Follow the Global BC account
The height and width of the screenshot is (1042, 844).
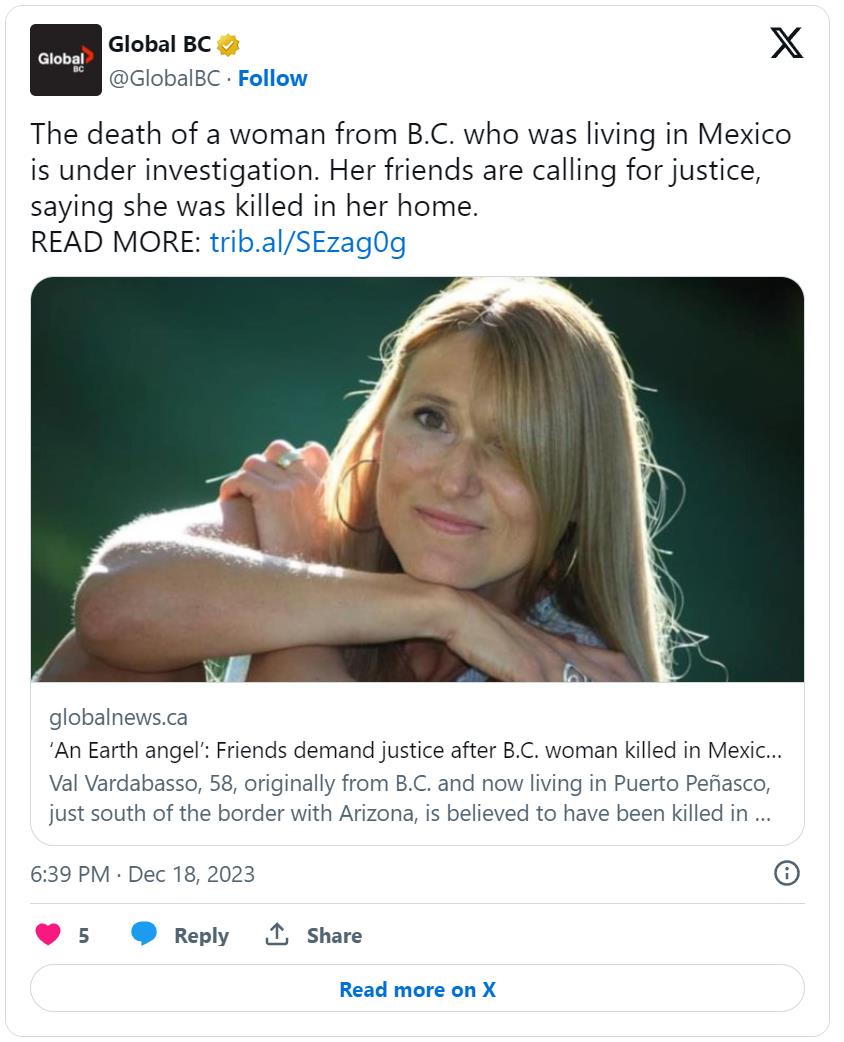[x=273, y=78]
